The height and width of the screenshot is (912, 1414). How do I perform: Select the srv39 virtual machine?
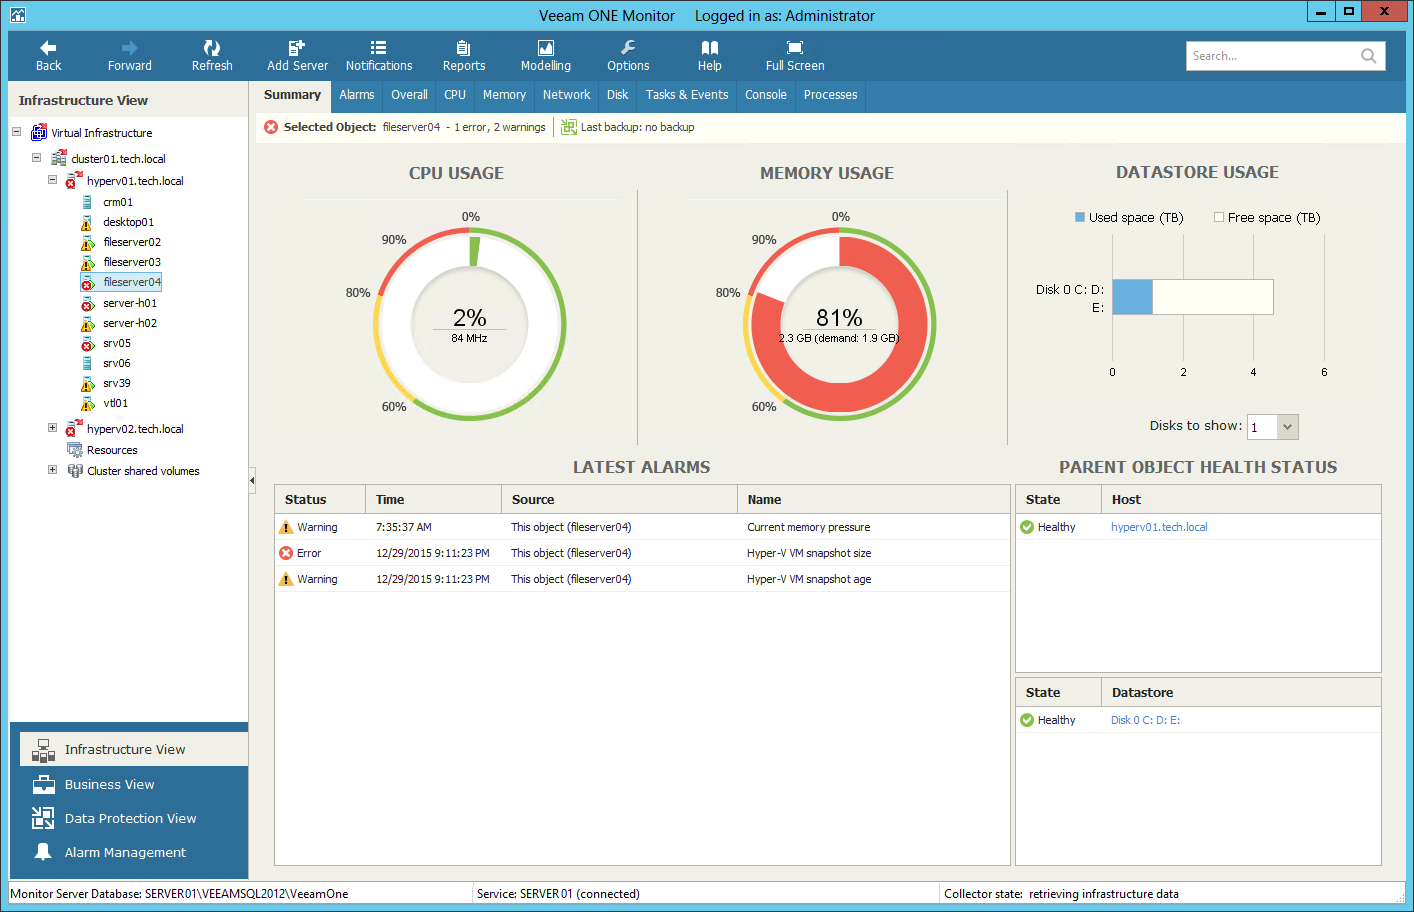116,383
